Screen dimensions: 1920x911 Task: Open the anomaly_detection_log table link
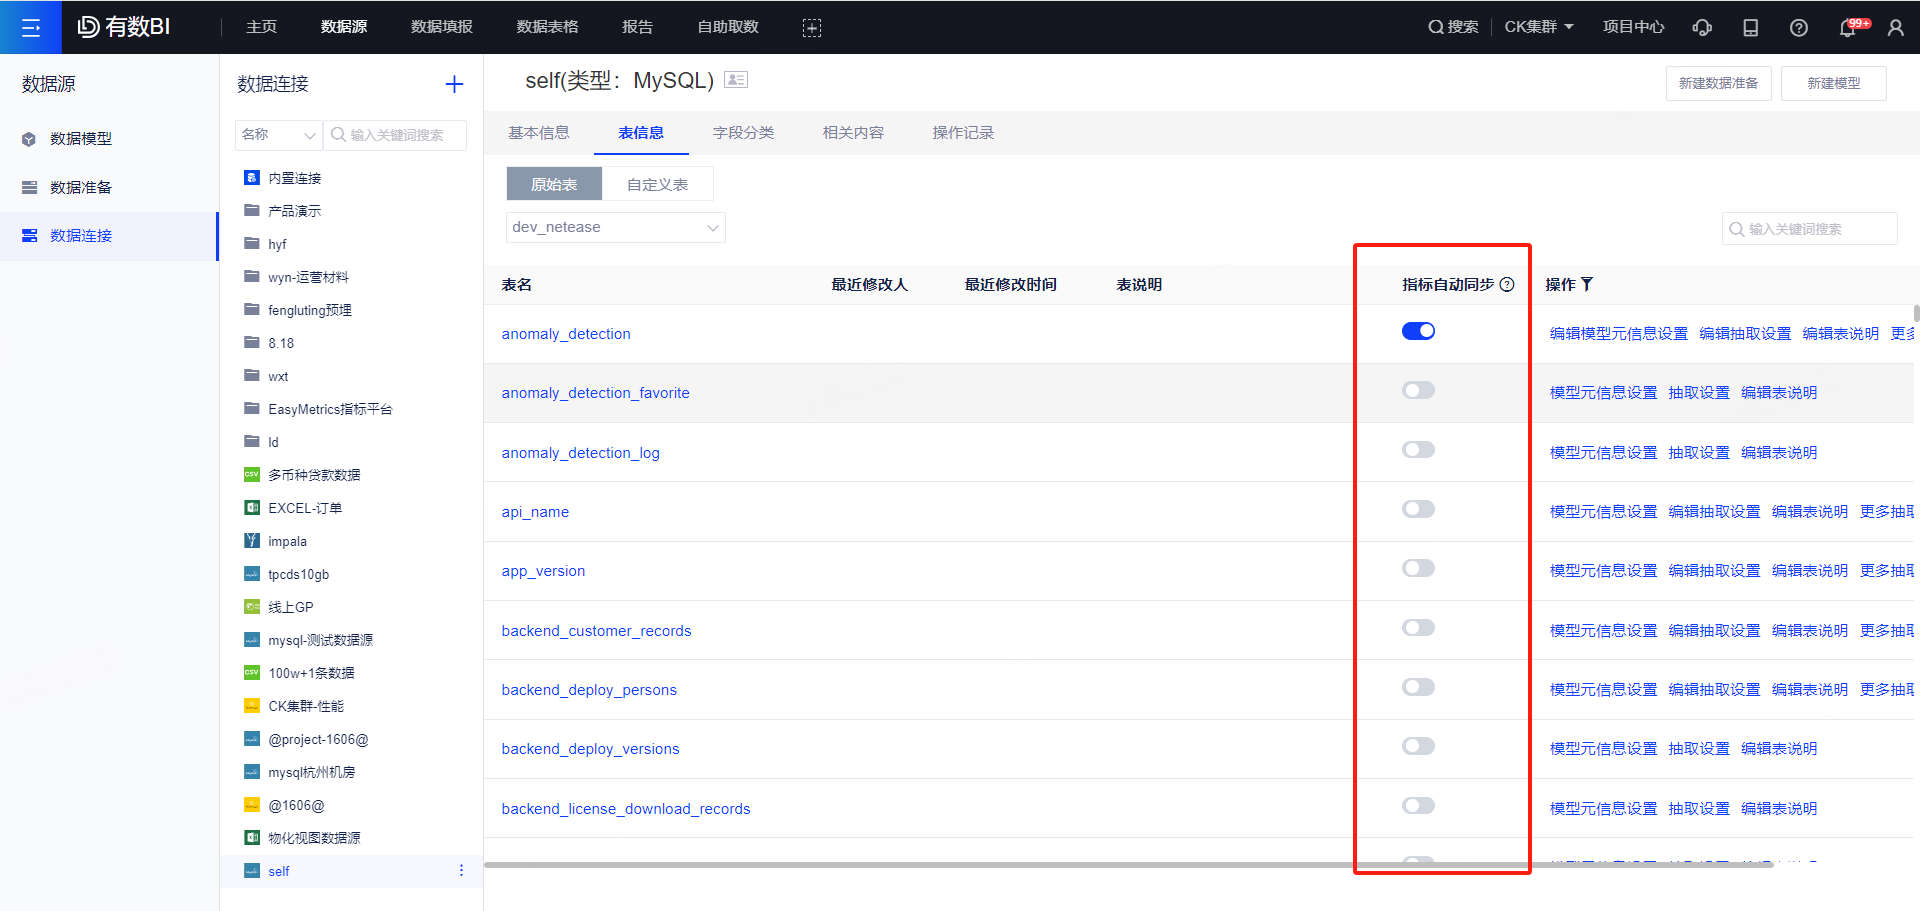pos(580,453)
